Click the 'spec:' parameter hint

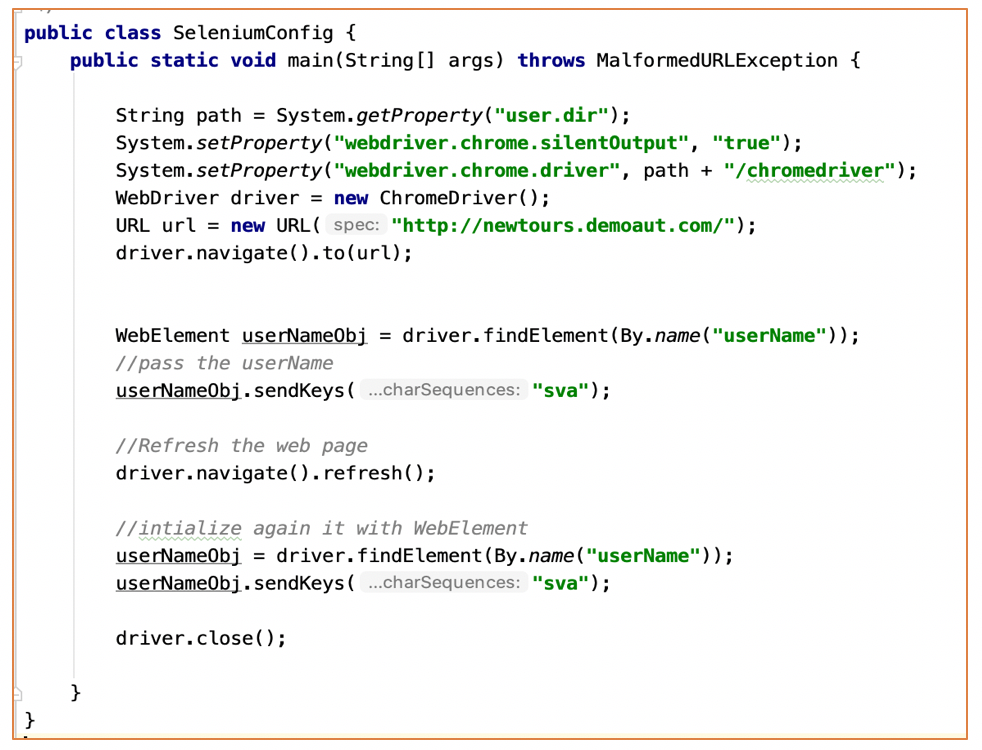click(x=356, y=225)
